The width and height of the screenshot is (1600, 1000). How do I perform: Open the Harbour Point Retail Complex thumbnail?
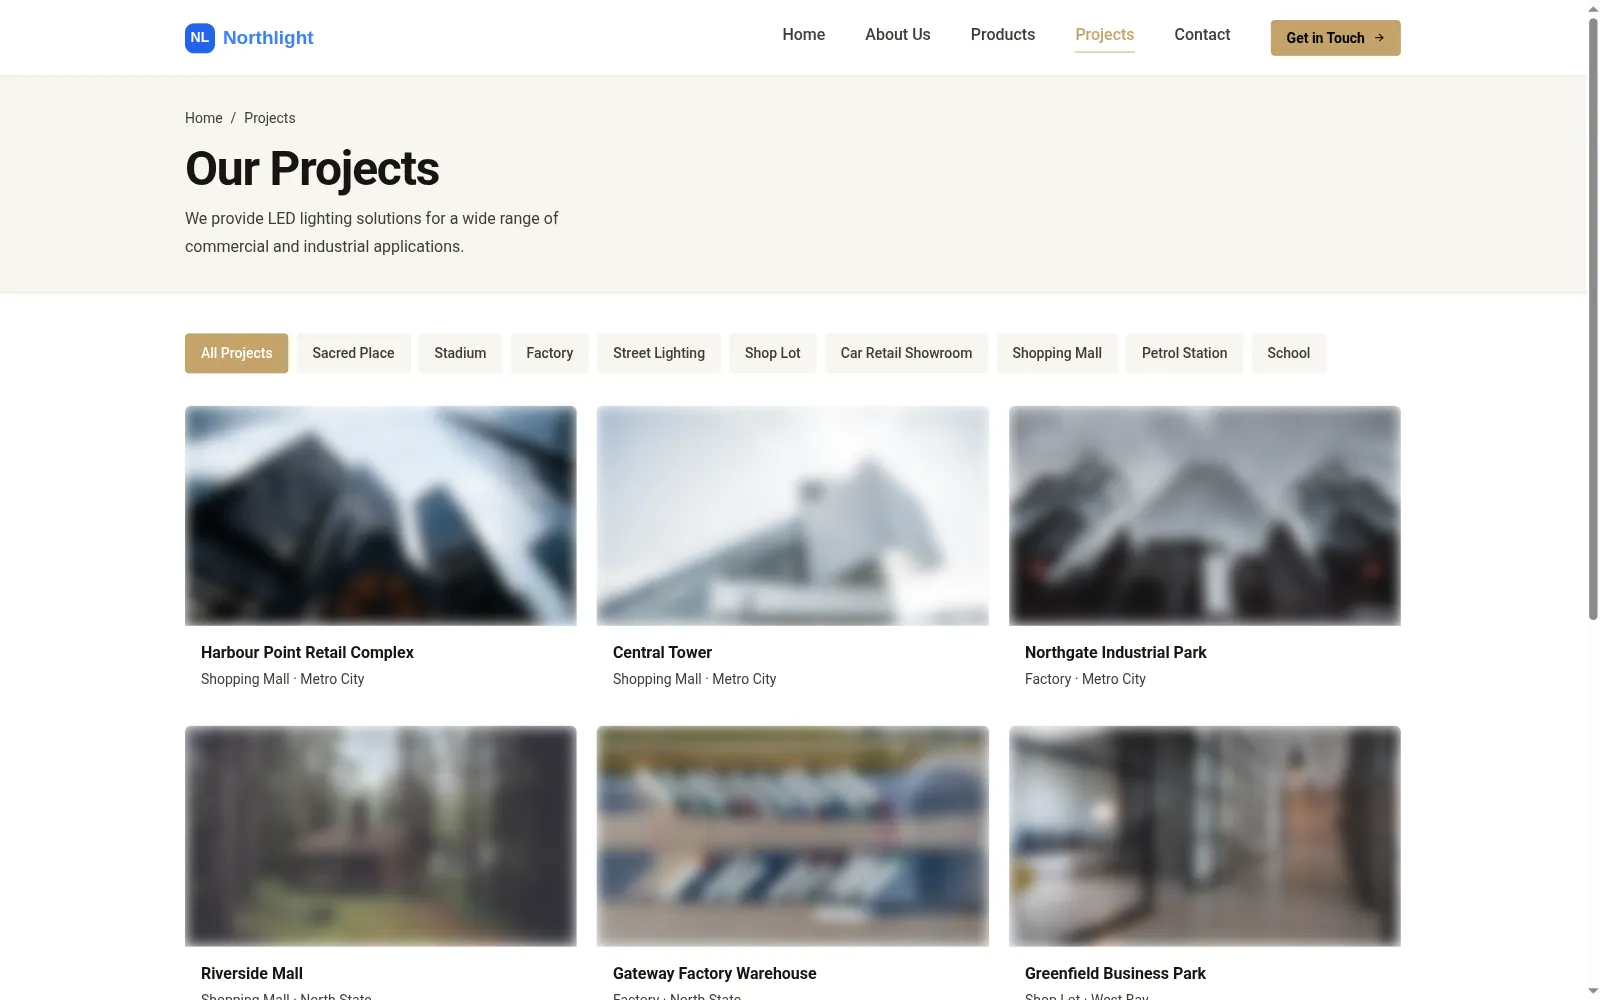381,516
